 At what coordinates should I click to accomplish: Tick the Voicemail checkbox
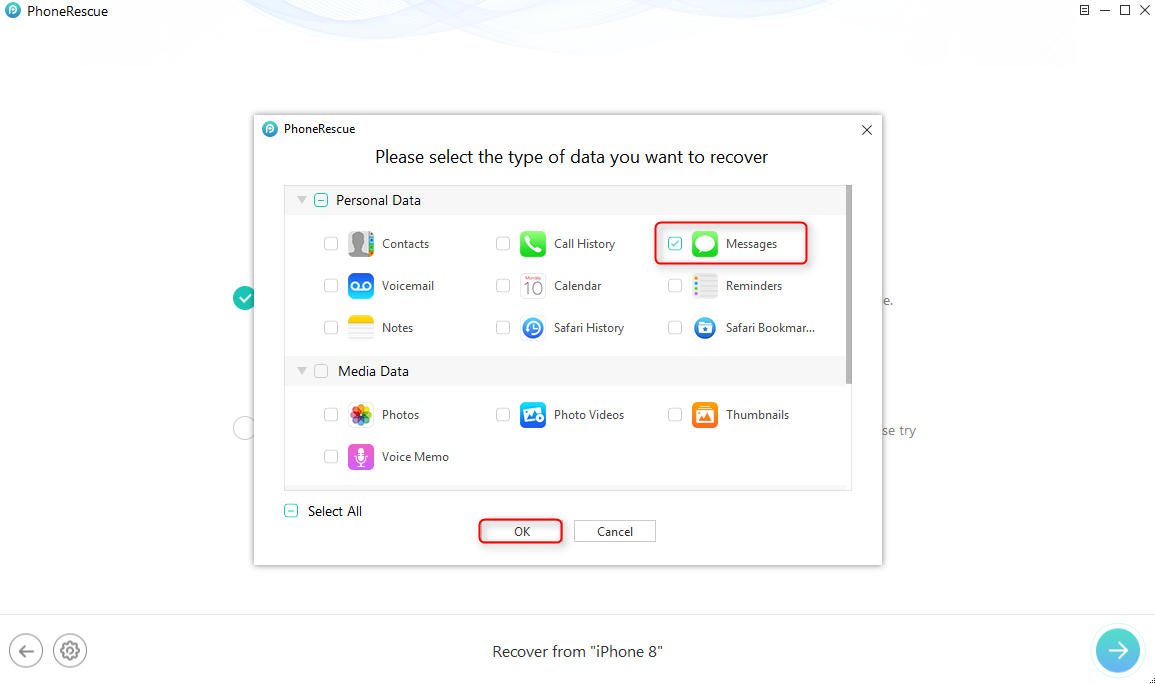click(x=331, y=286)
